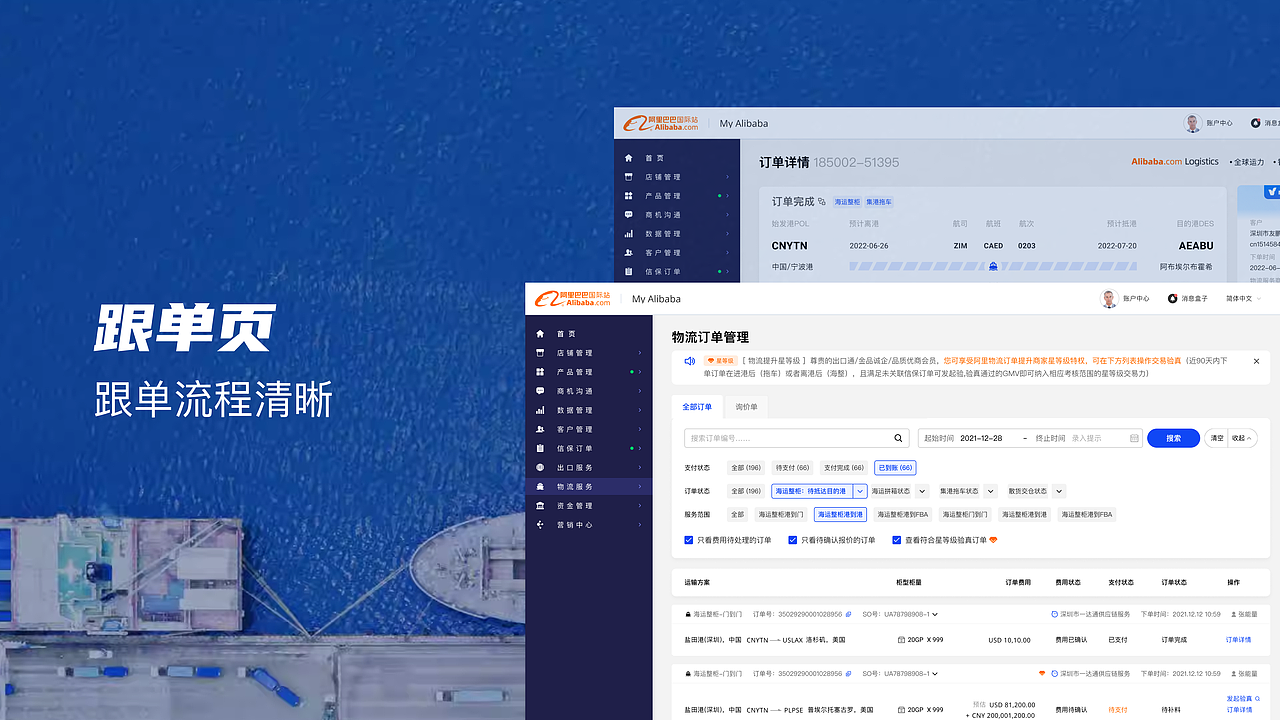Click the 资金管理 bank icon in sidebar
Screen dimensions: 1280x720
coord(540,505)
